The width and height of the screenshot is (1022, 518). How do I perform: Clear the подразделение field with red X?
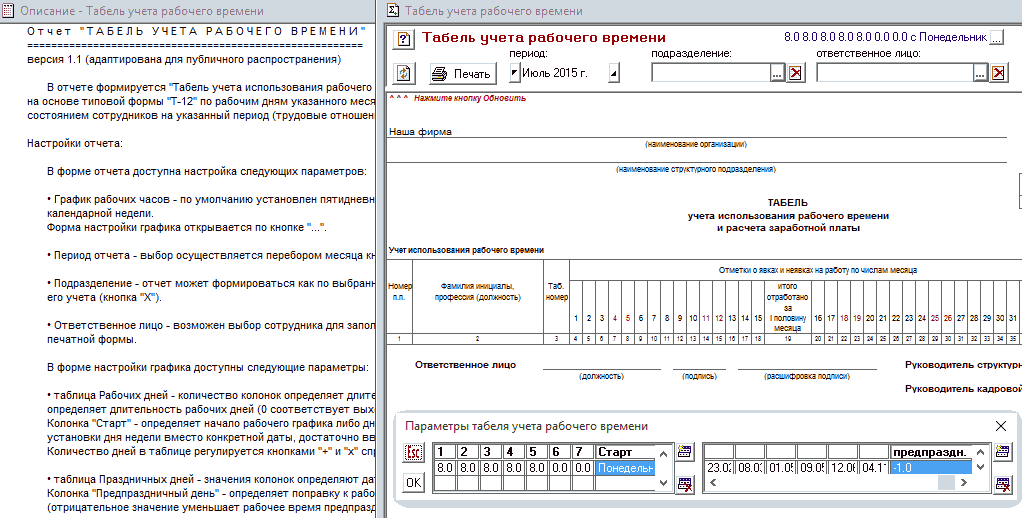point(795,74)
